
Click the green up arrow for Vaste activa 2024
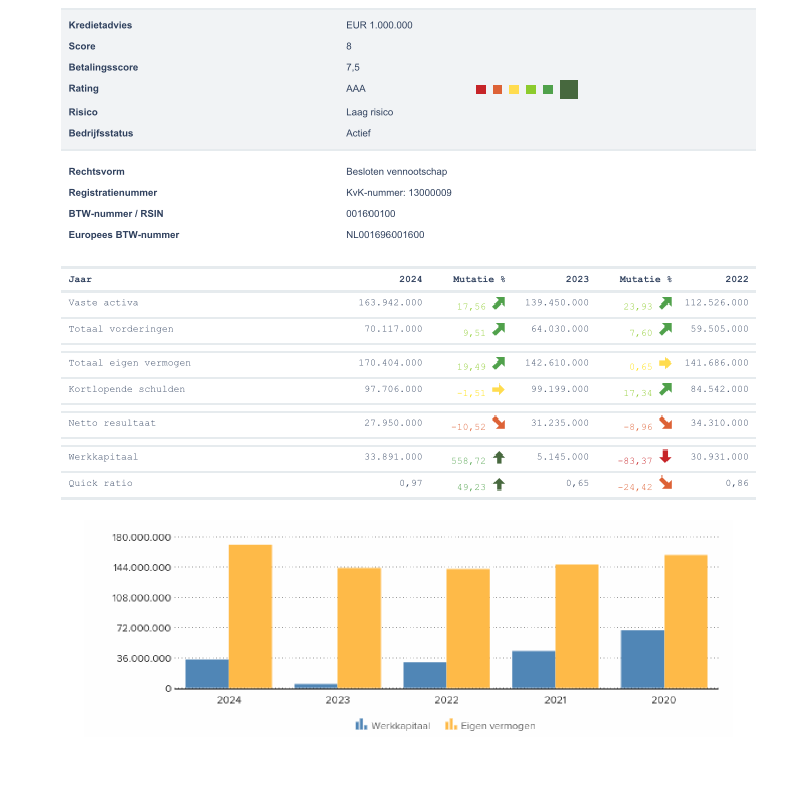coord(498,302)
